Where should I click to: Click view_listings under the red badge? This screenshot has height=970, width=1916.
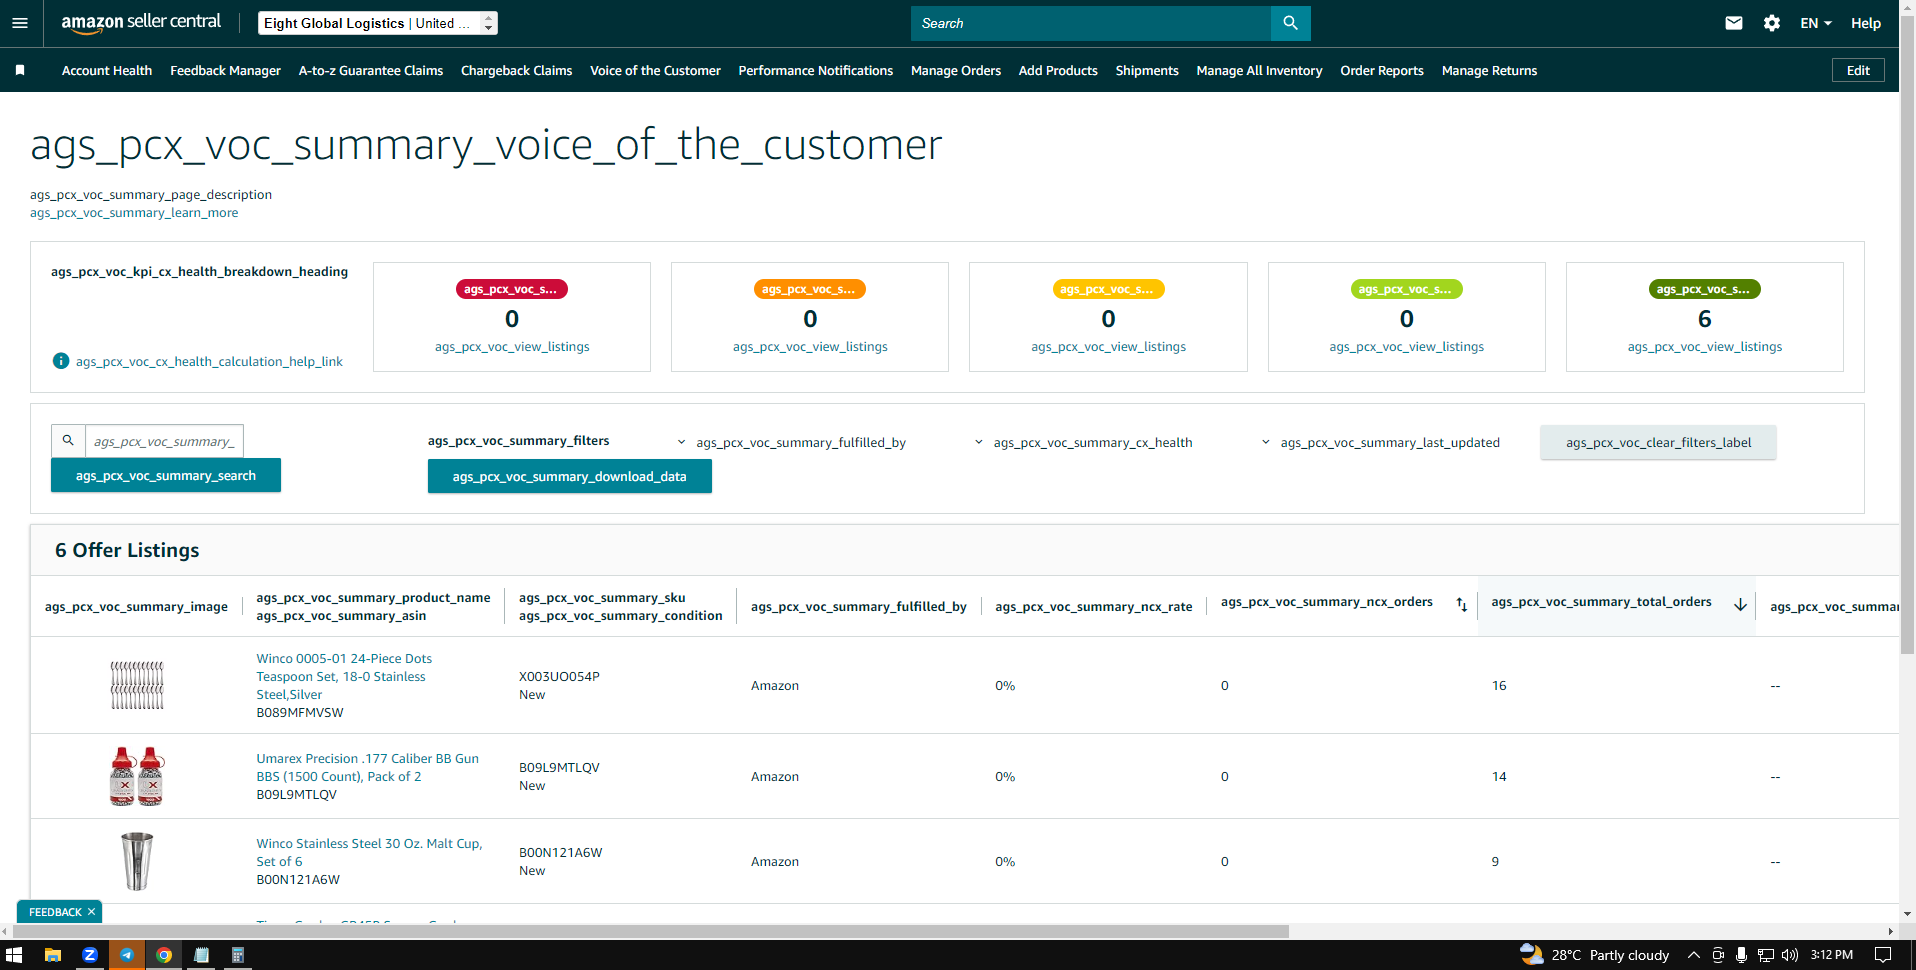pyautogui.click(x=512, y=347)
